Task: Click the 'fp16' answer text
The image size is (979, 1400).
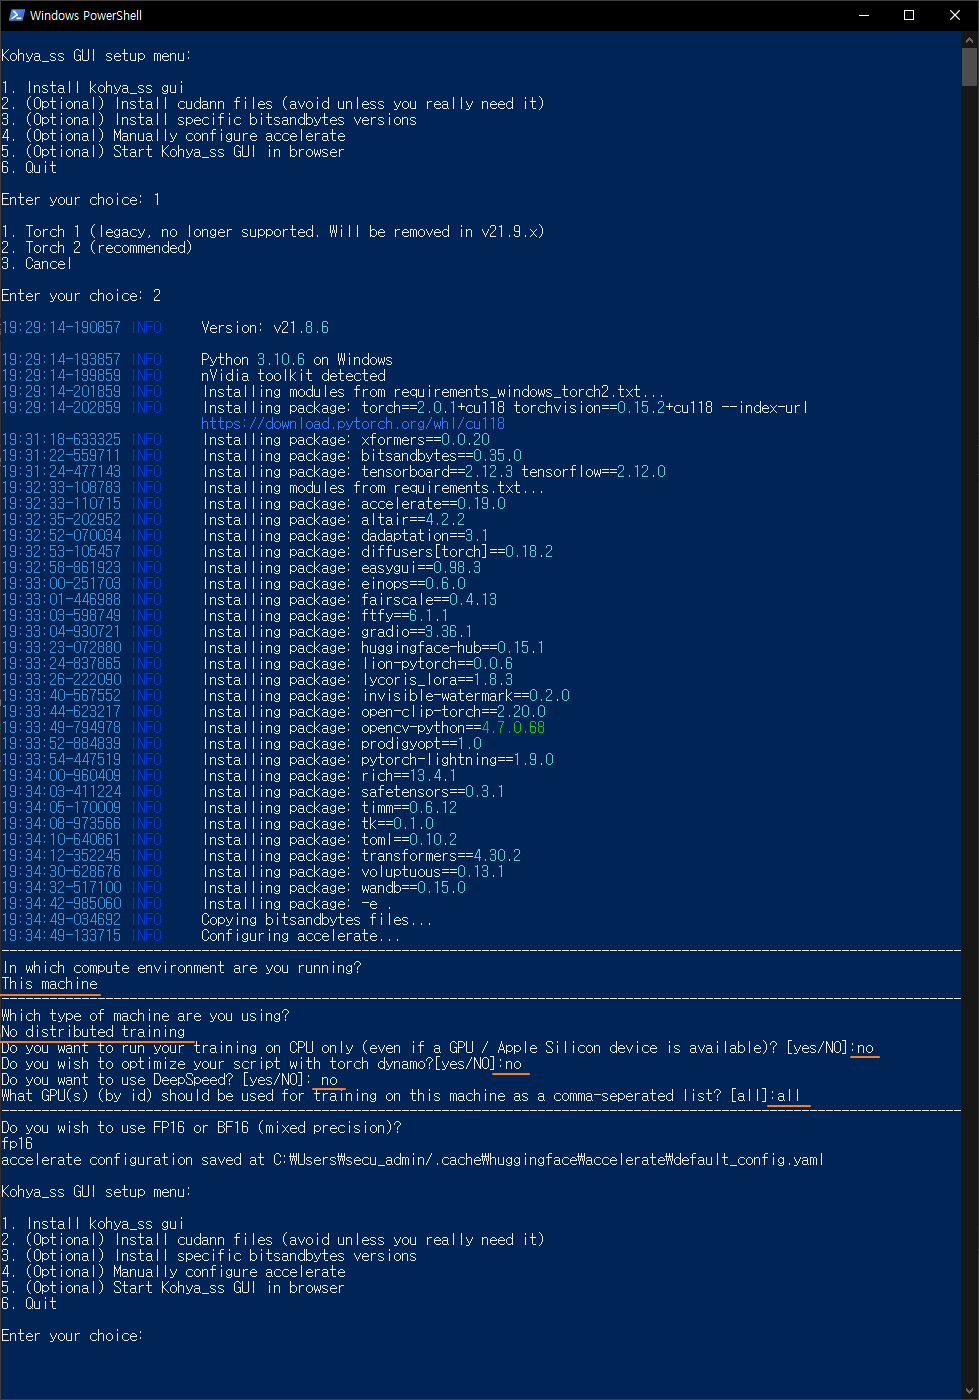Action: (x=17, y=1144)
